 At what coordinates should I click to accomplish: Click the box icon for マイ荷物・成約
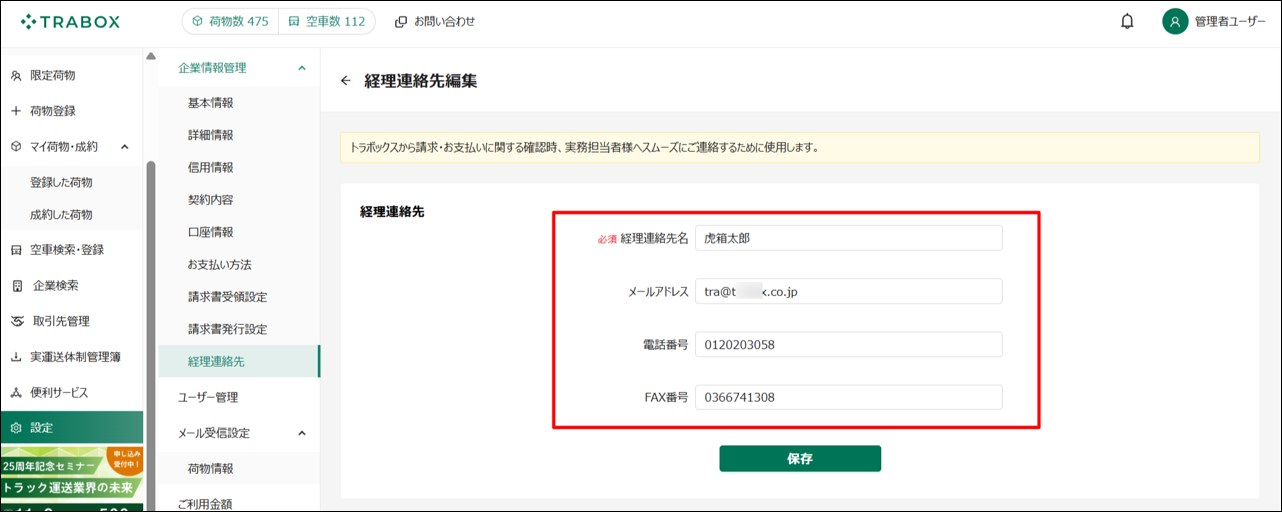pyautogui.click(x=16, y=147)
